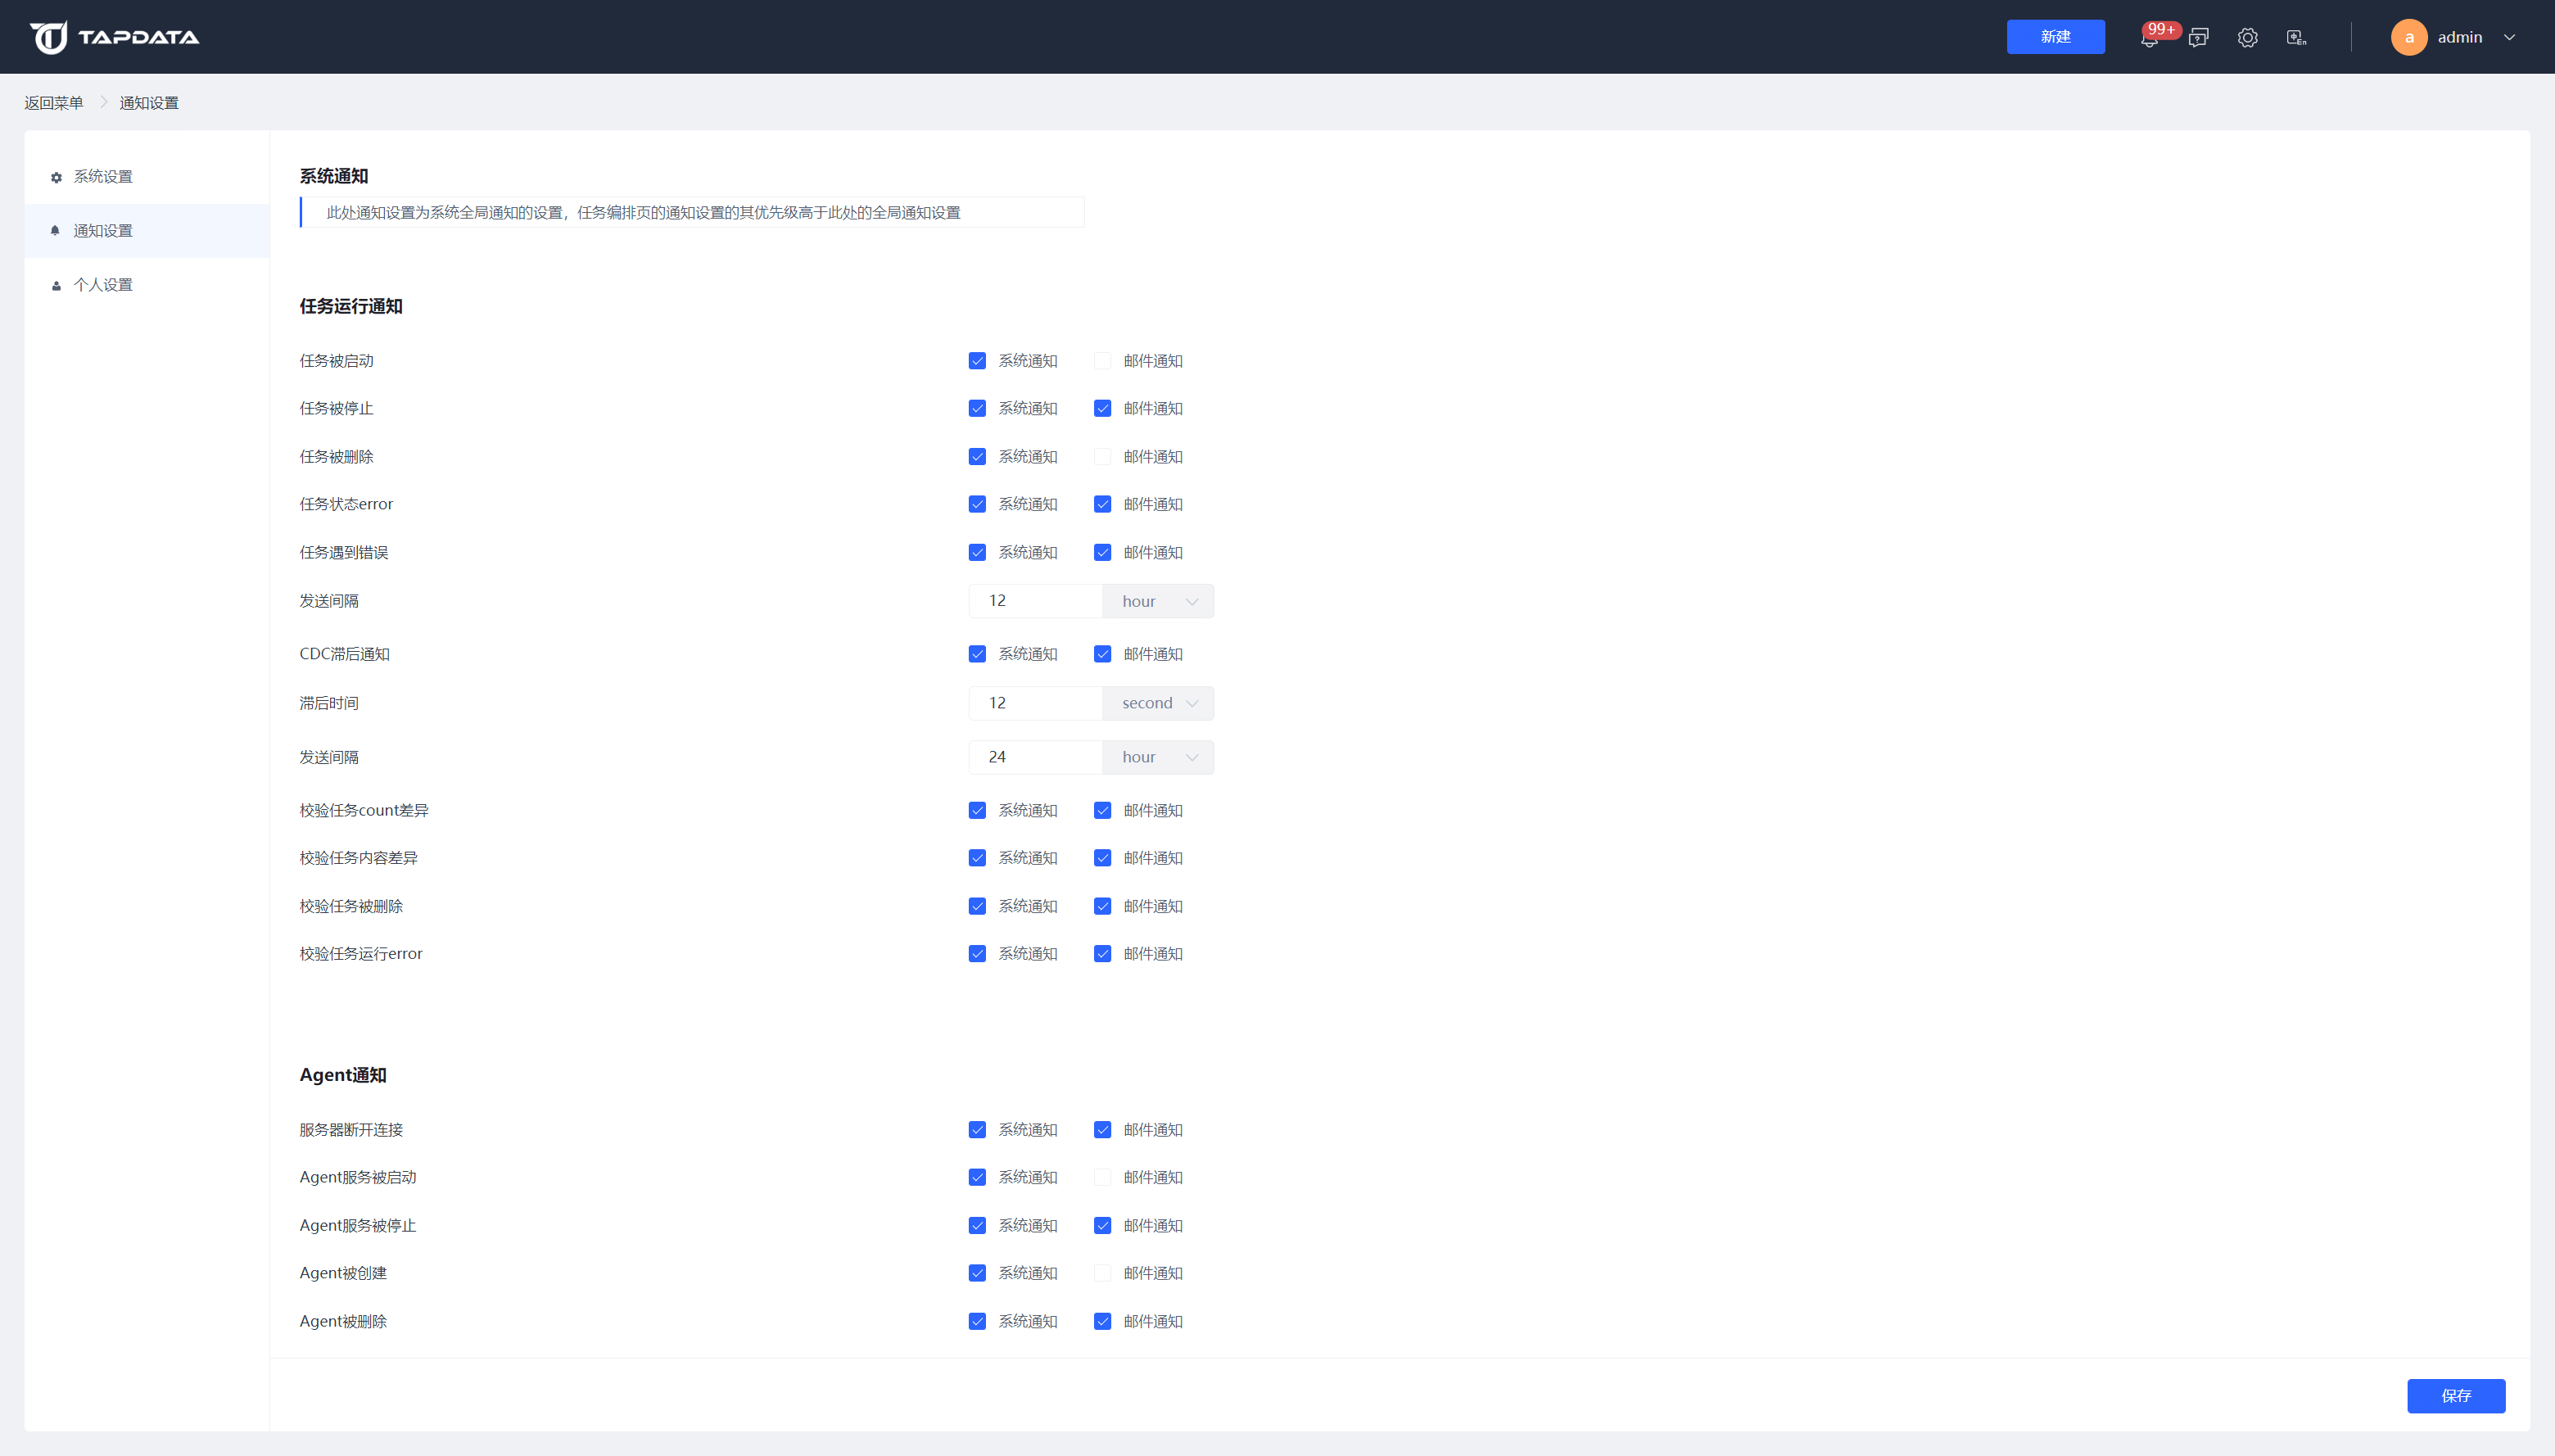Open hour unit dropdown next to value 24

[1158, 757]
